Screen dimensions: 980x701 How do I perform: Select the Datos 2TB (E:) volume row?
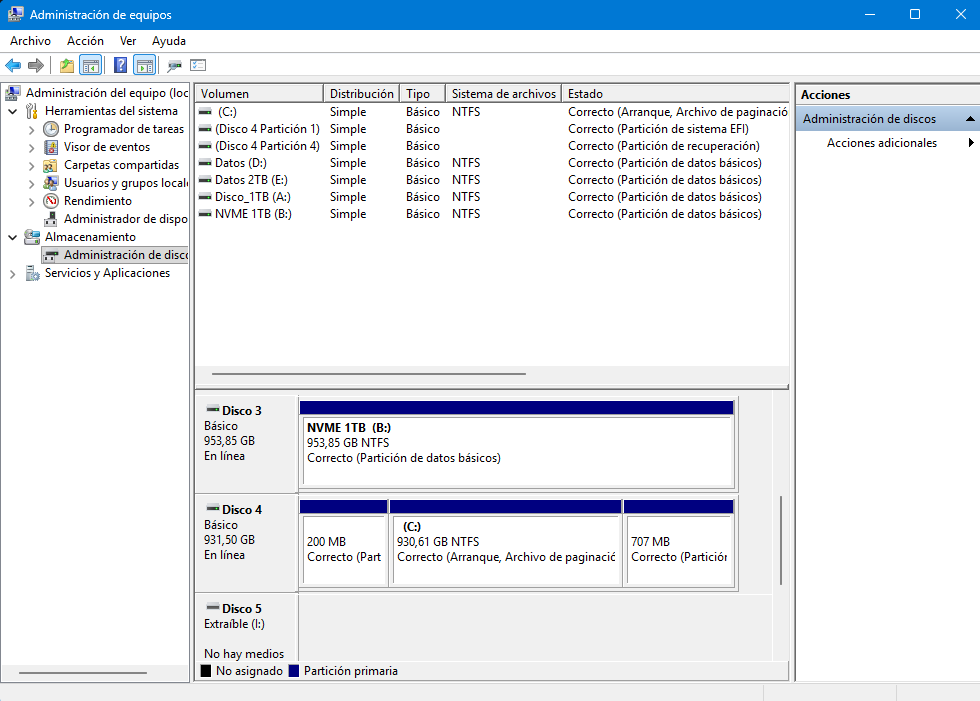click(492, 180)
